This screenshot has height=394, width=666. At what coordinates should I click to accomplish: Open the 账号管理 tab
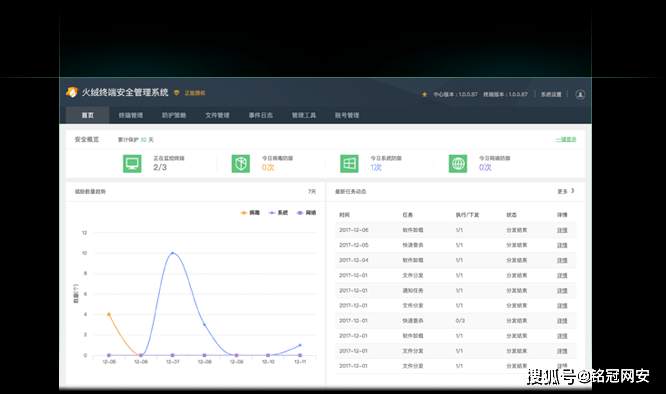click(347, 115)
